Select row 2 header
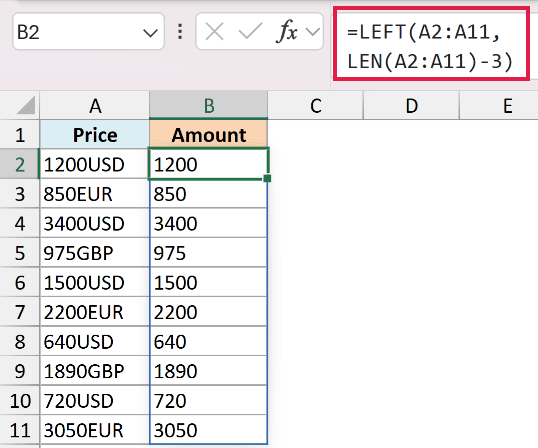This screenshot has height=448, width=538. point(20,164)
